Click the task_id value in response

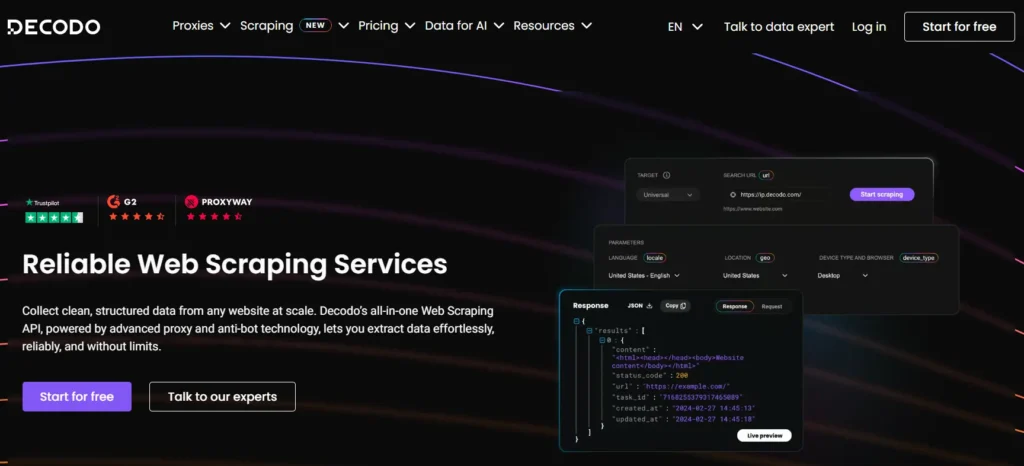pyautogui.click(x=701, y=397)
